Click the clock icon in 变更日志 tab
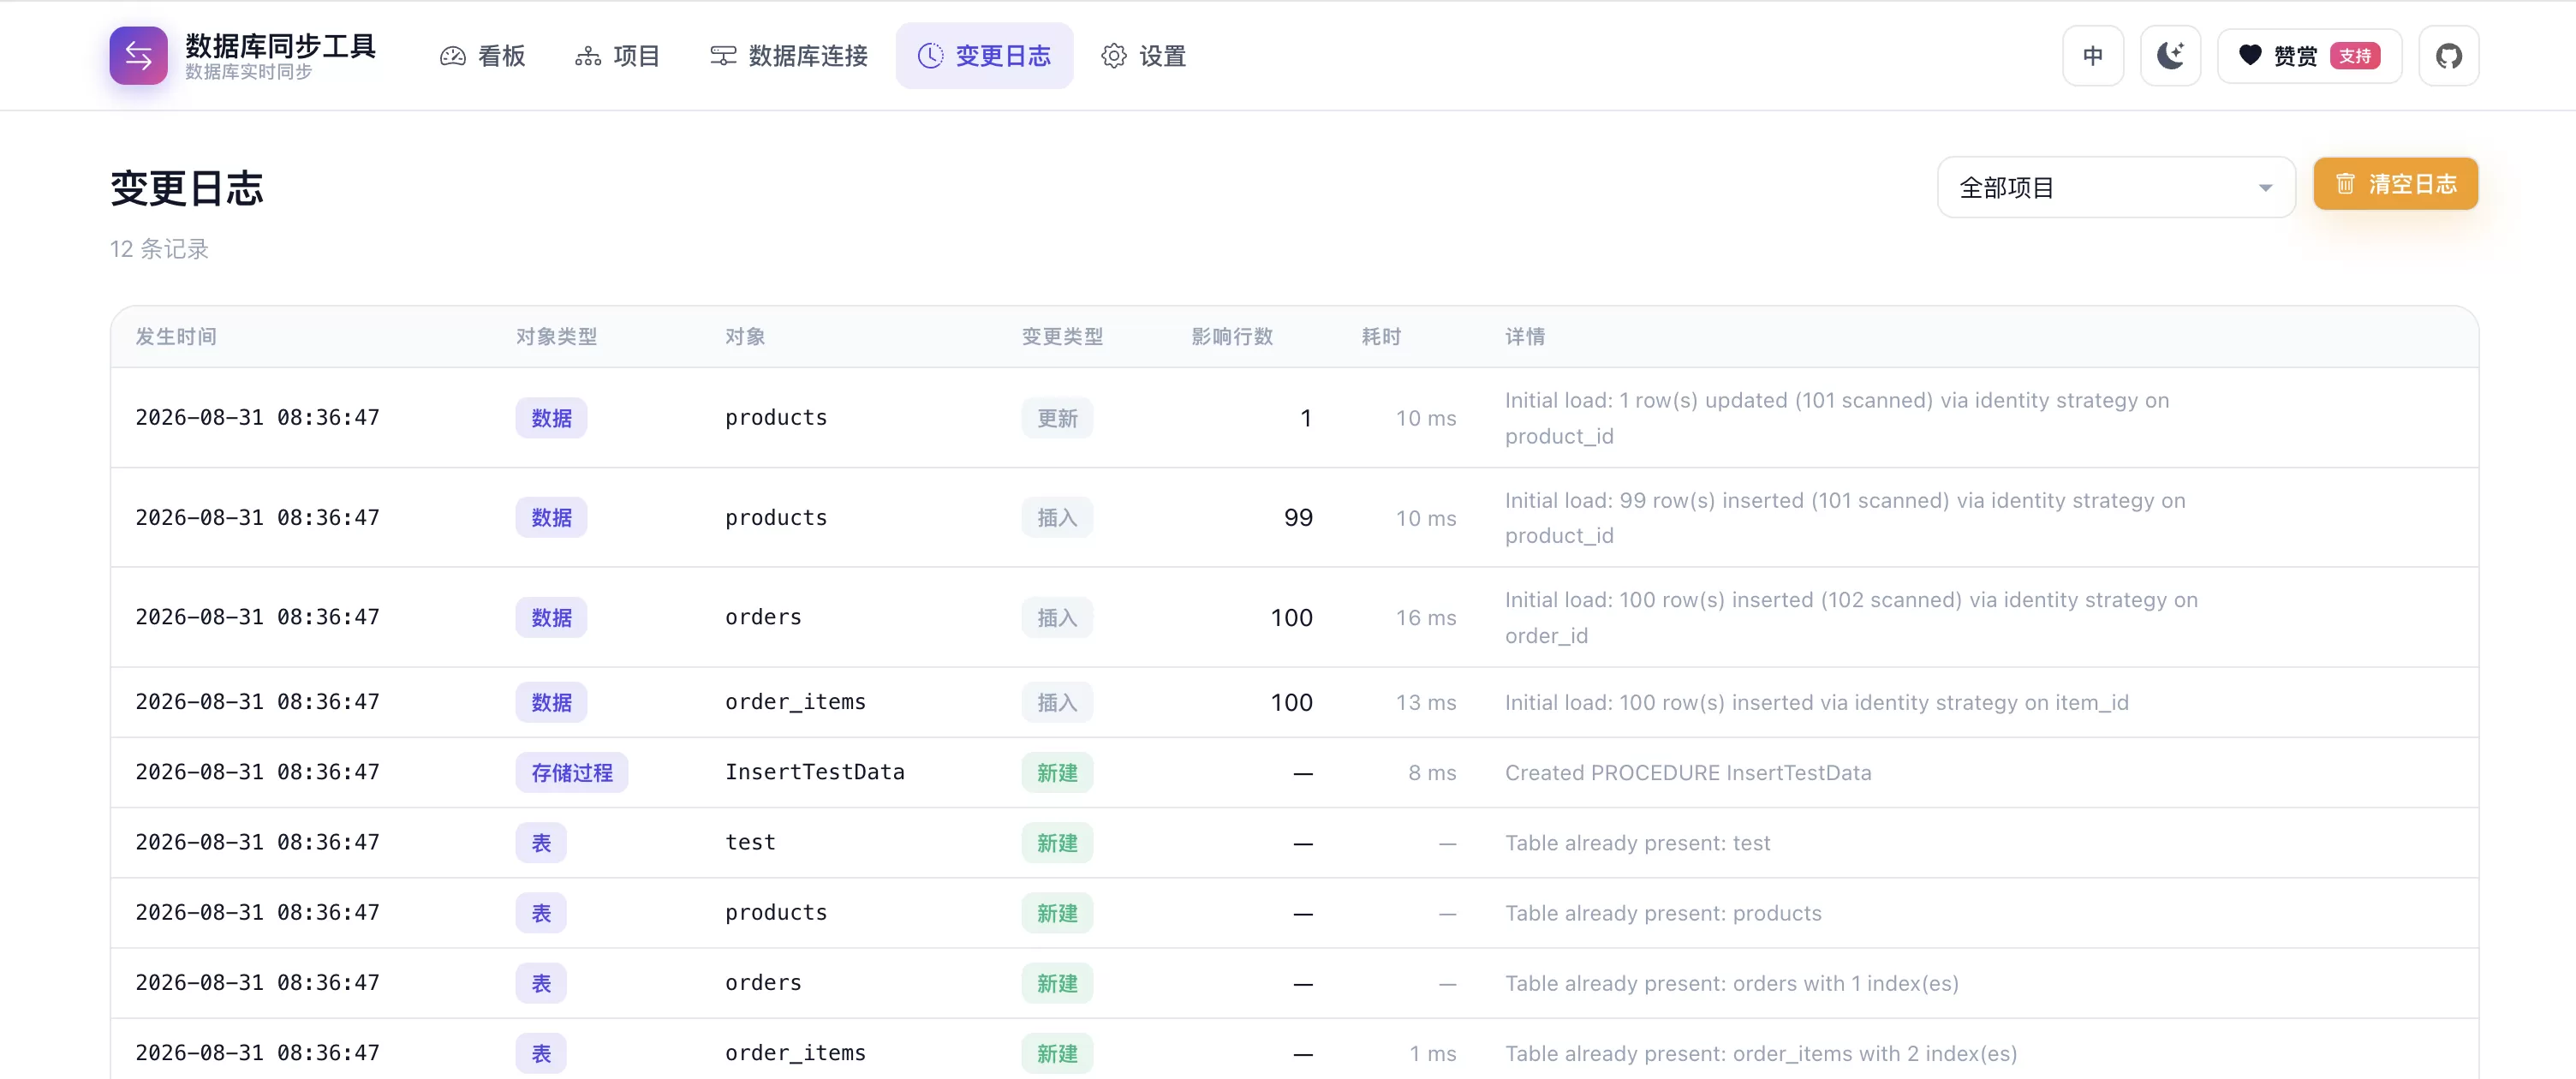 point(930,56)
